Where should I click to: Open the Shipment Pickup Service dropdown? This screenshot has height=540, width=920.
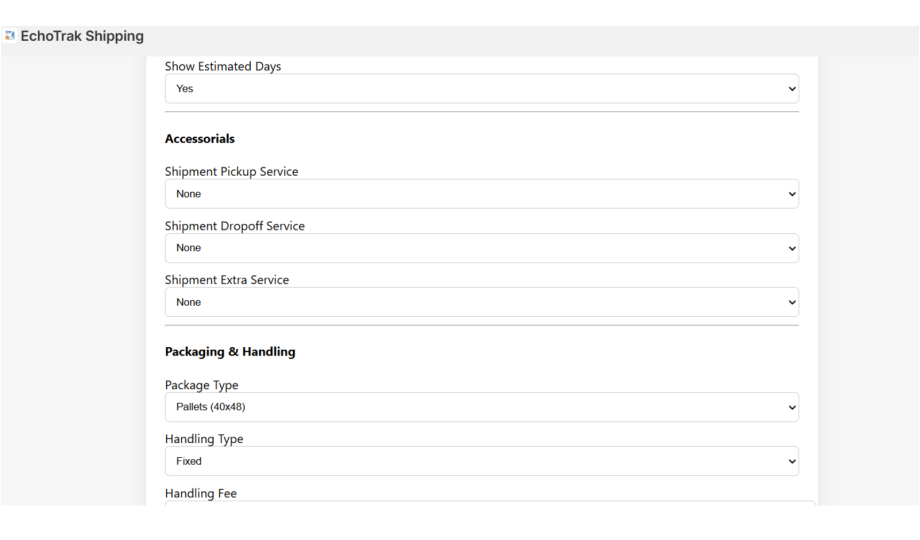(481, 194)
